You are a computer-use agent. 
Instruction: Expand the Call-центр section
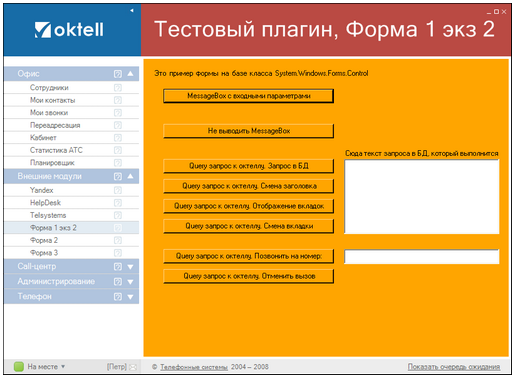(x=130, y=267)
